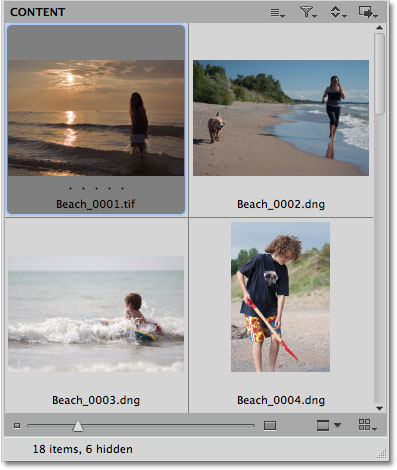397x470 pixels.
Task: Click the rating dots under Beach_0001
Action: (96, 188)
